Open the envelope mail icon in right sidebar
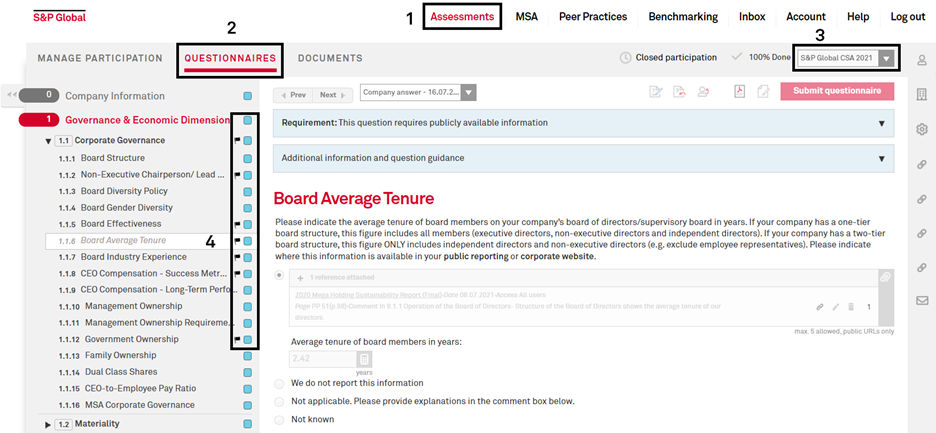Screen dimensions: 936x433 [x=922, y=300]
